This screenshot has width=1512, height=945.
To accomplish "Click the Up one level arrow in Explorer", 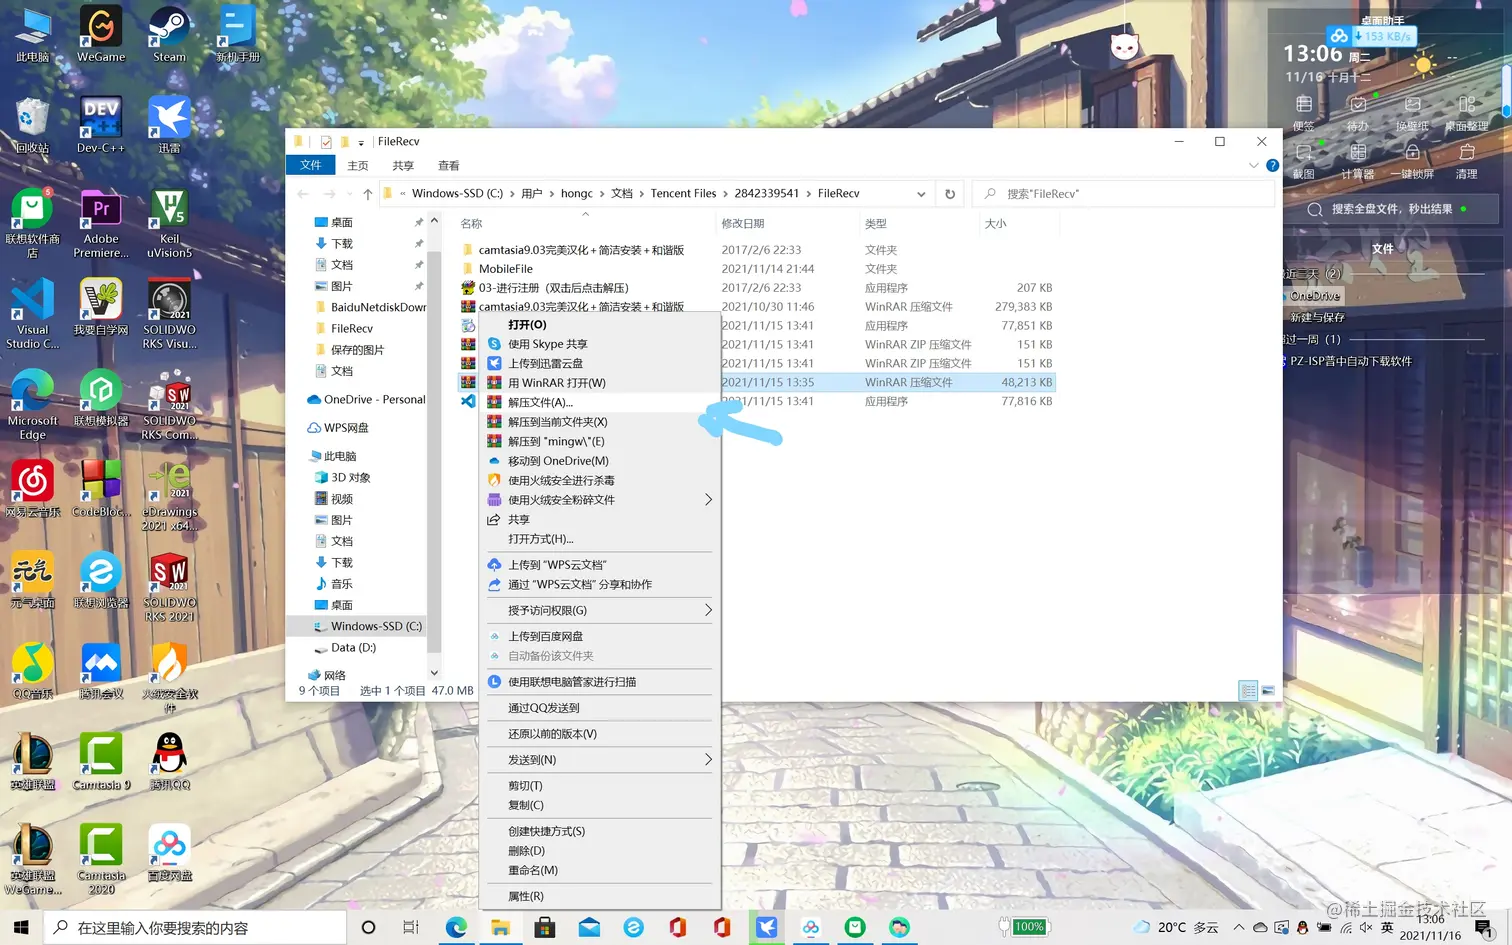I will 368,194.
